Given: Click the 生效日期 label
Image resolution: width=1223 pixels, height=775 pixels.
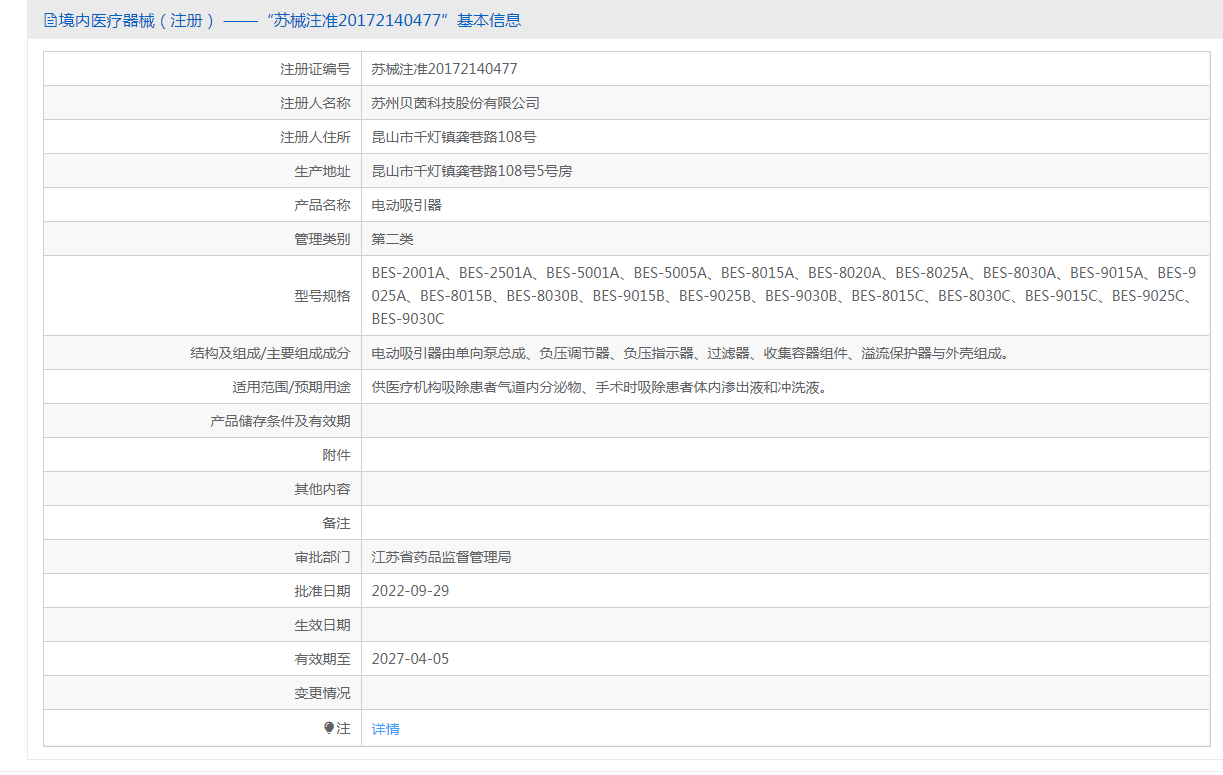Looking at the screenshot, I should [322, 625].
